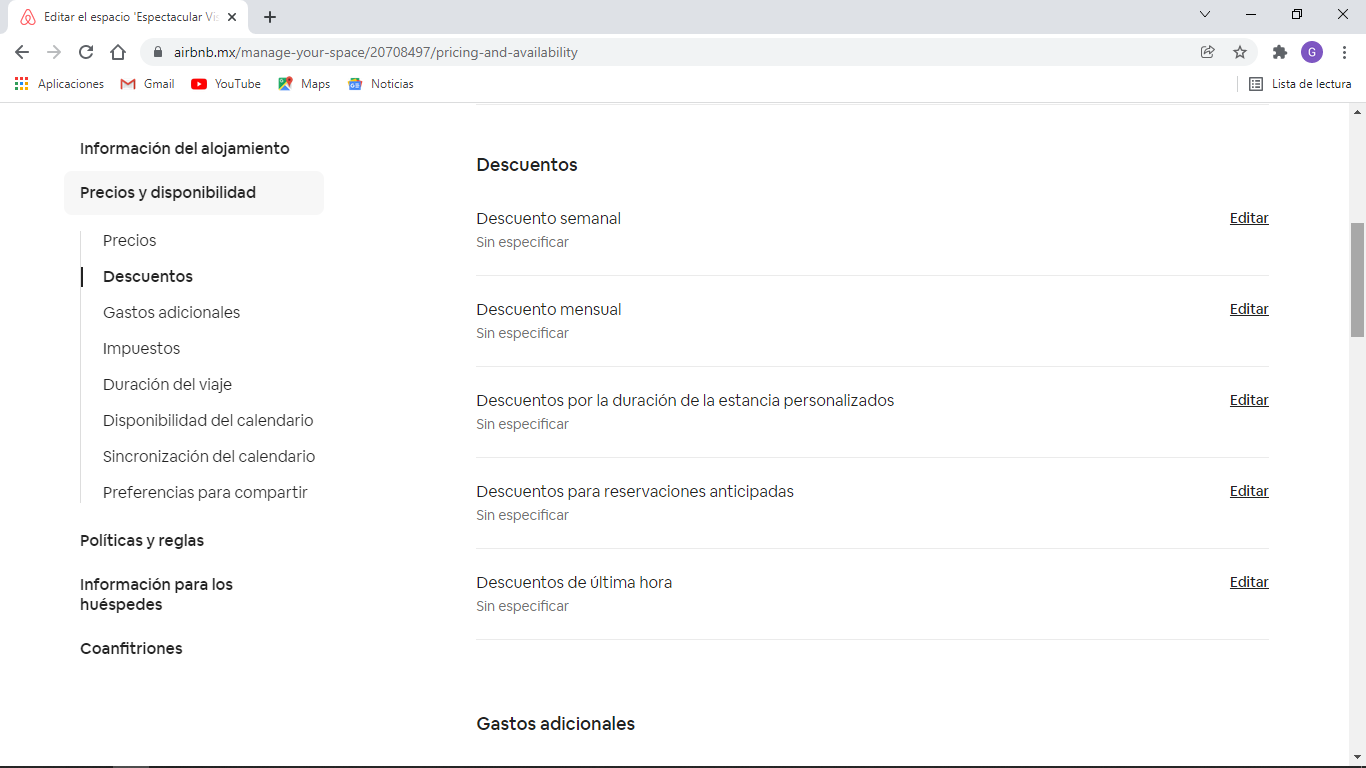Expand Políticas y reglas section
This screenshot has width=1366, height=768.
point(142,540)
